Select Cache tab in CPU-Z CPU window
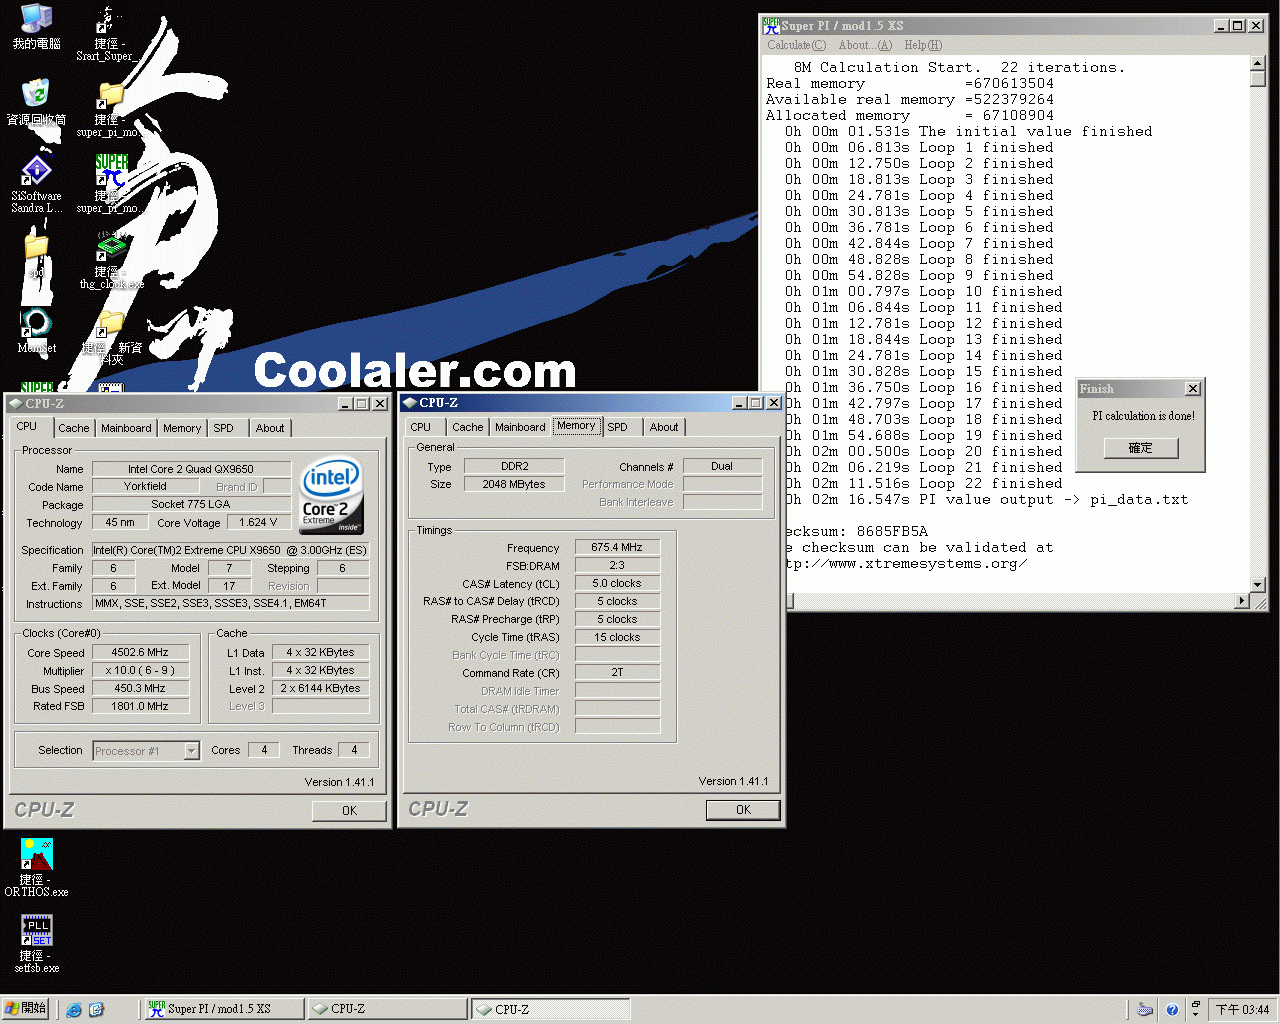 pyautogui.click(x=73, y=428)
